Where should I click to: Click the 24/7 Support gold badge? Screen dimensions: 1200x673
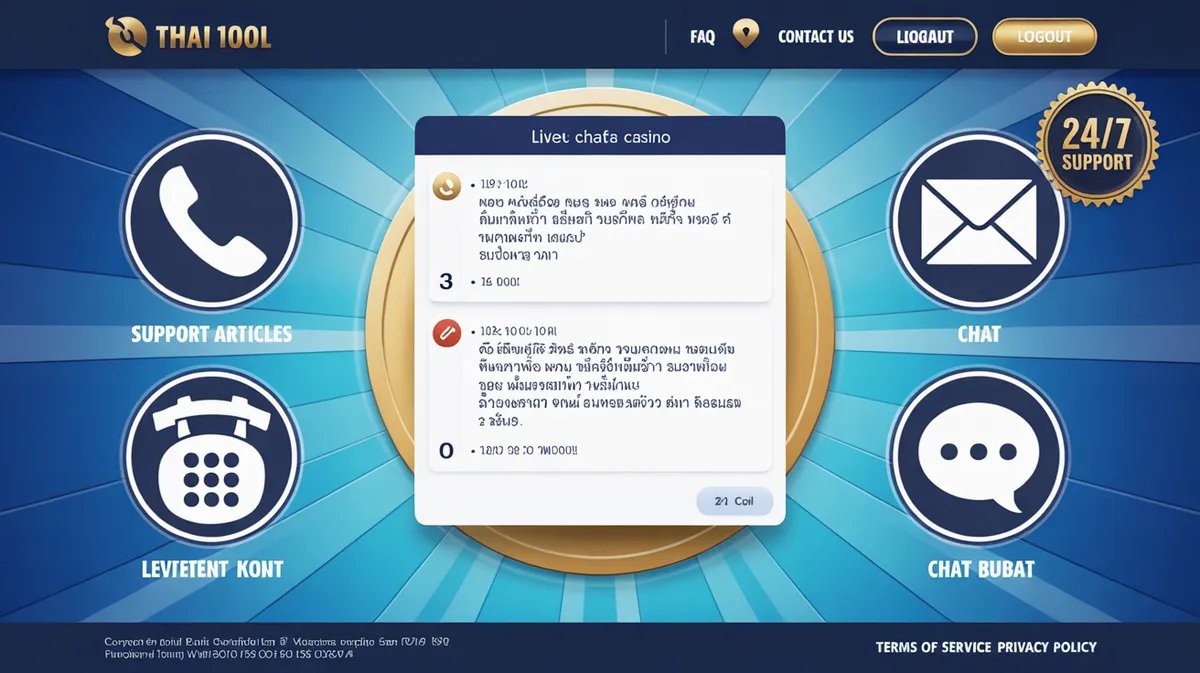(1098, 144)
